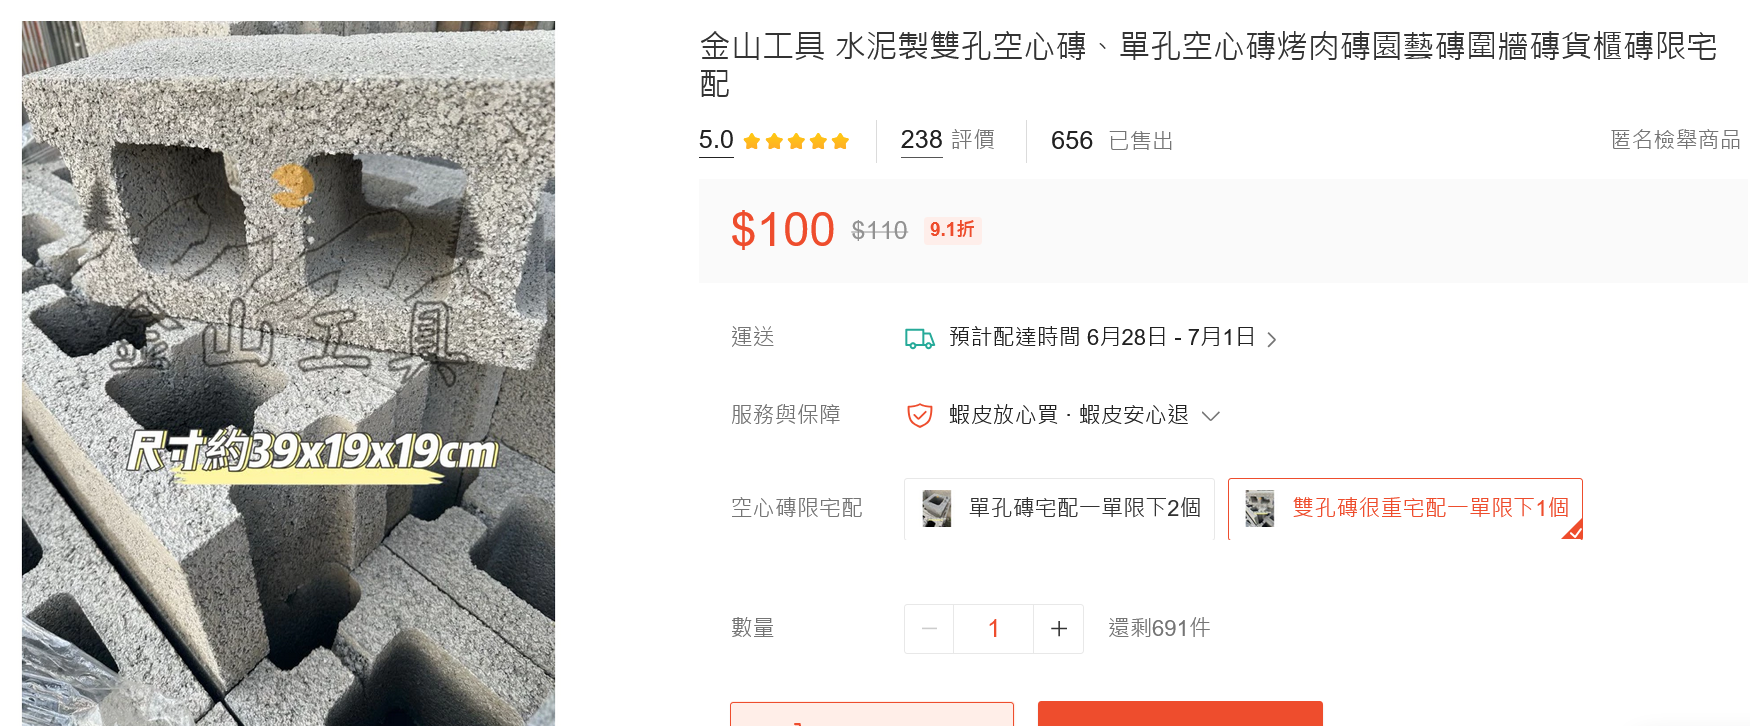Screen dimensions: 1751x726
Task: Click the outlined add-to-cart button at bottom
Action: pyautogui.click(x=872, y=714)
